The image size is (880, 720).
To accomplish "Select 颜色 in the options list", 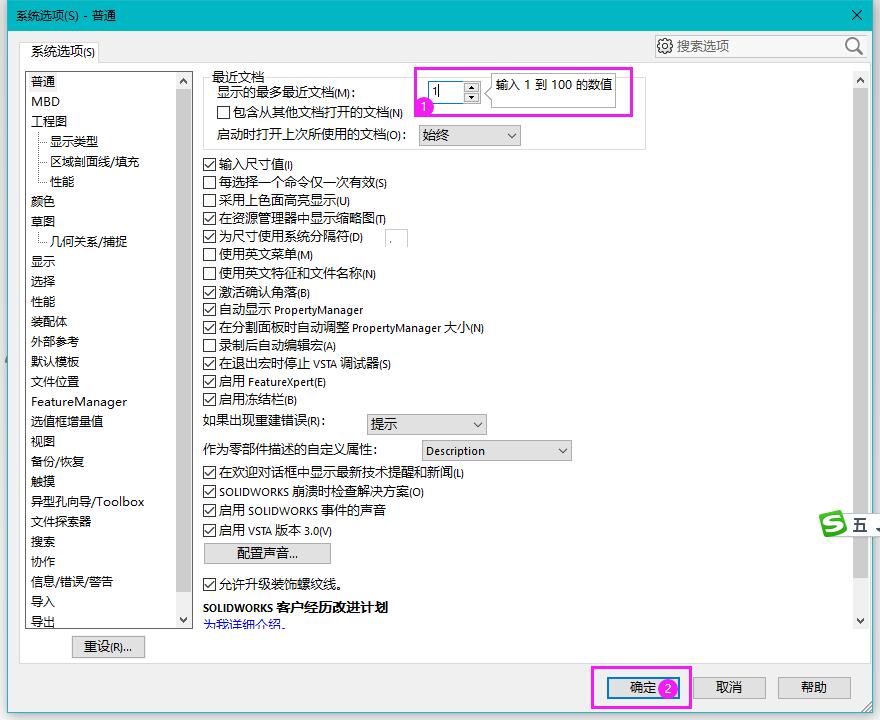I will coord(43,201).
